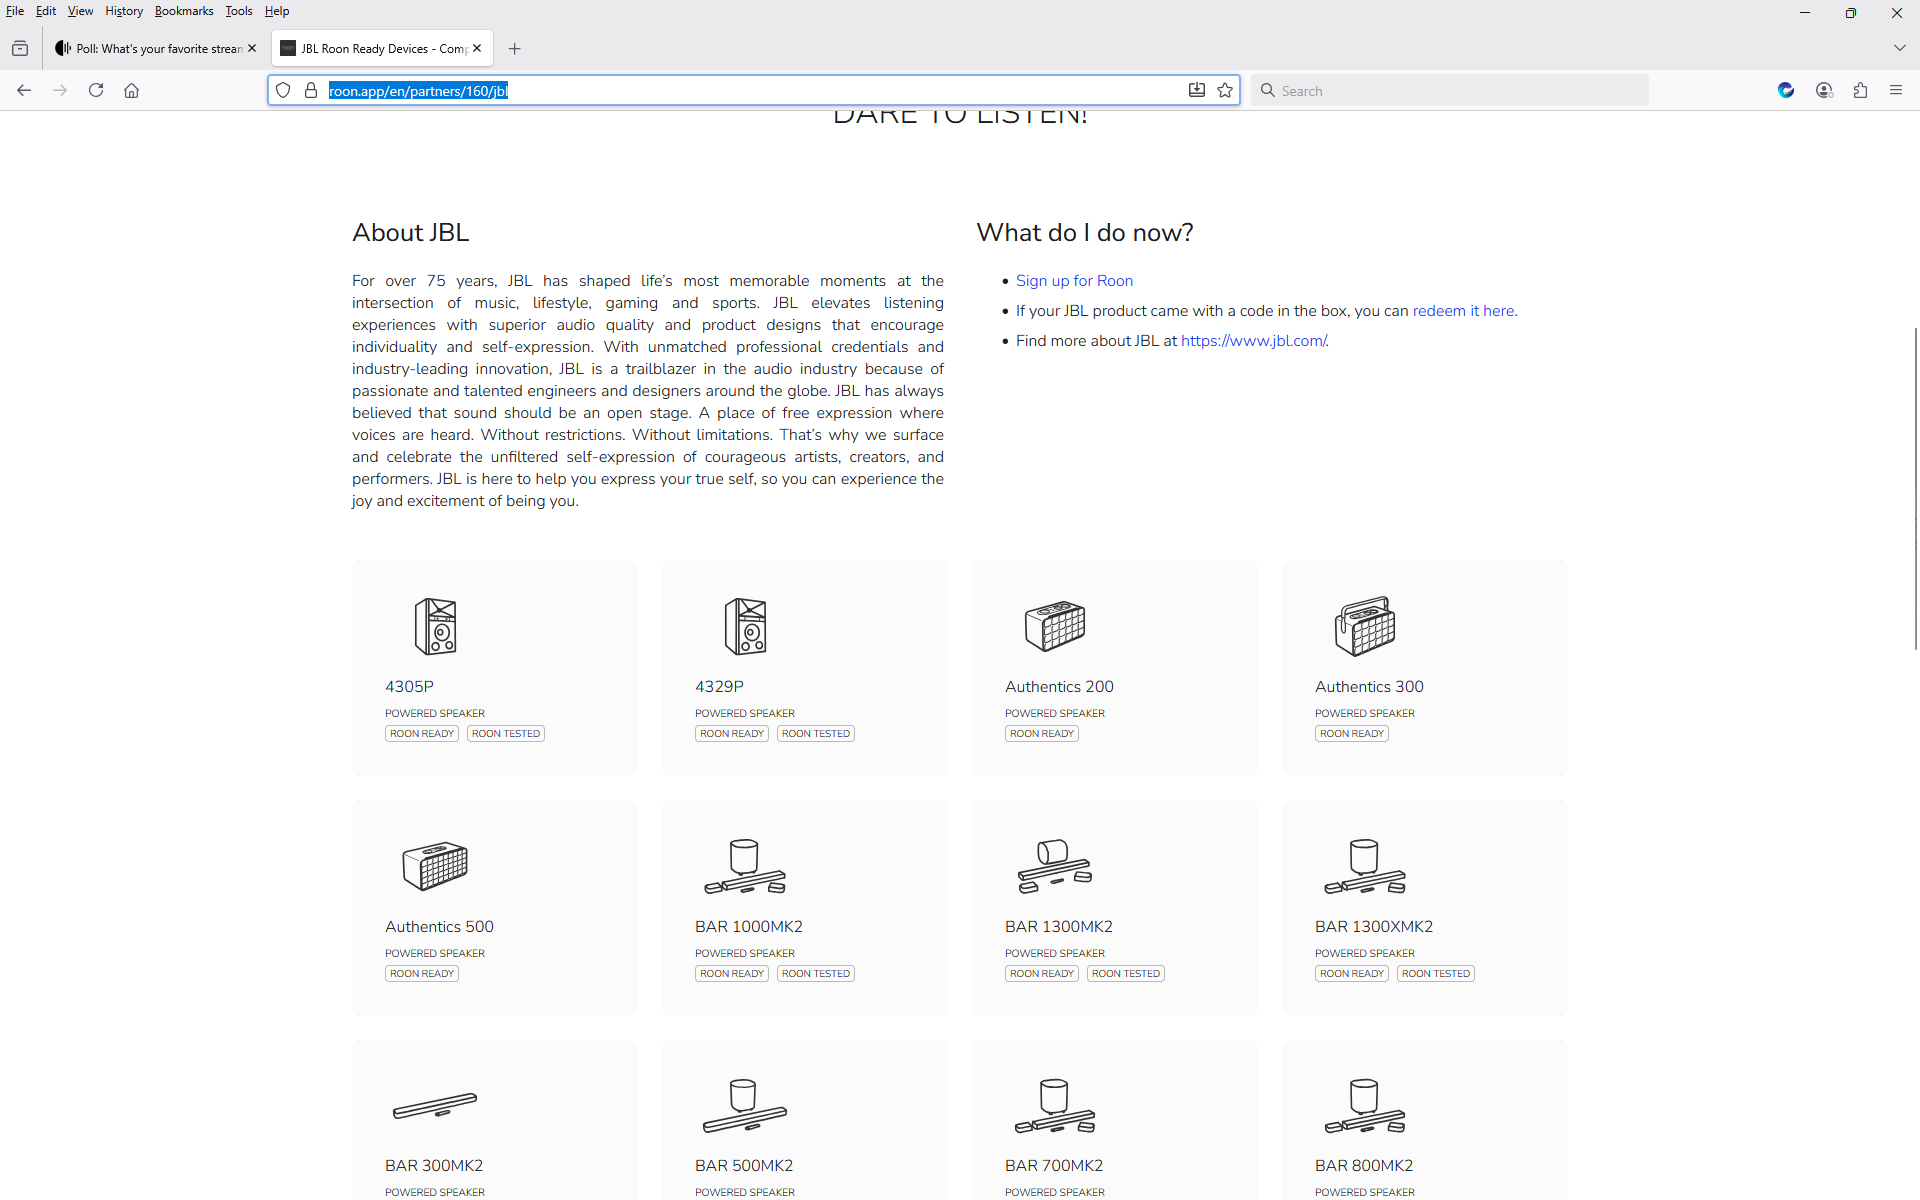
Task: Open the History menu
Action: pos(124,11)
